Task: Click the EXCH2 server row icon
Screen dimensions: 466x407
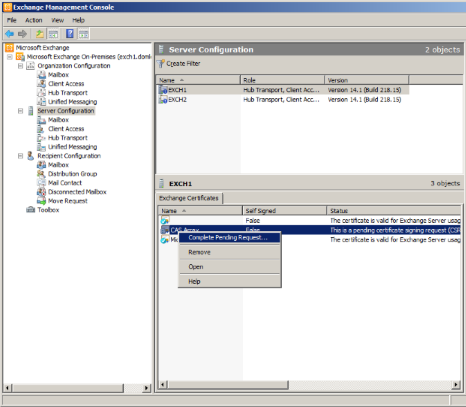Action: 163,99
